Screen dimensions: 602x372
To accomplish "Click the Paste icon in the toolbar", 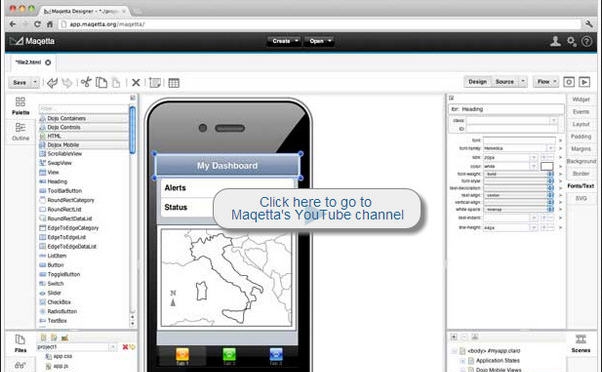I will point(116,83).
